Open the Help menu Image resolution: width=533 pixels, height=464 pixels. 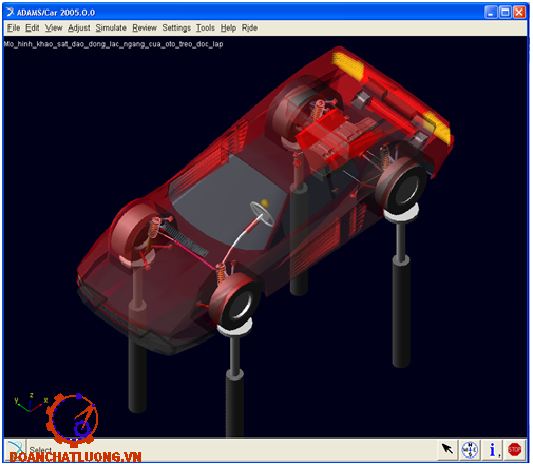coord(228,28)
